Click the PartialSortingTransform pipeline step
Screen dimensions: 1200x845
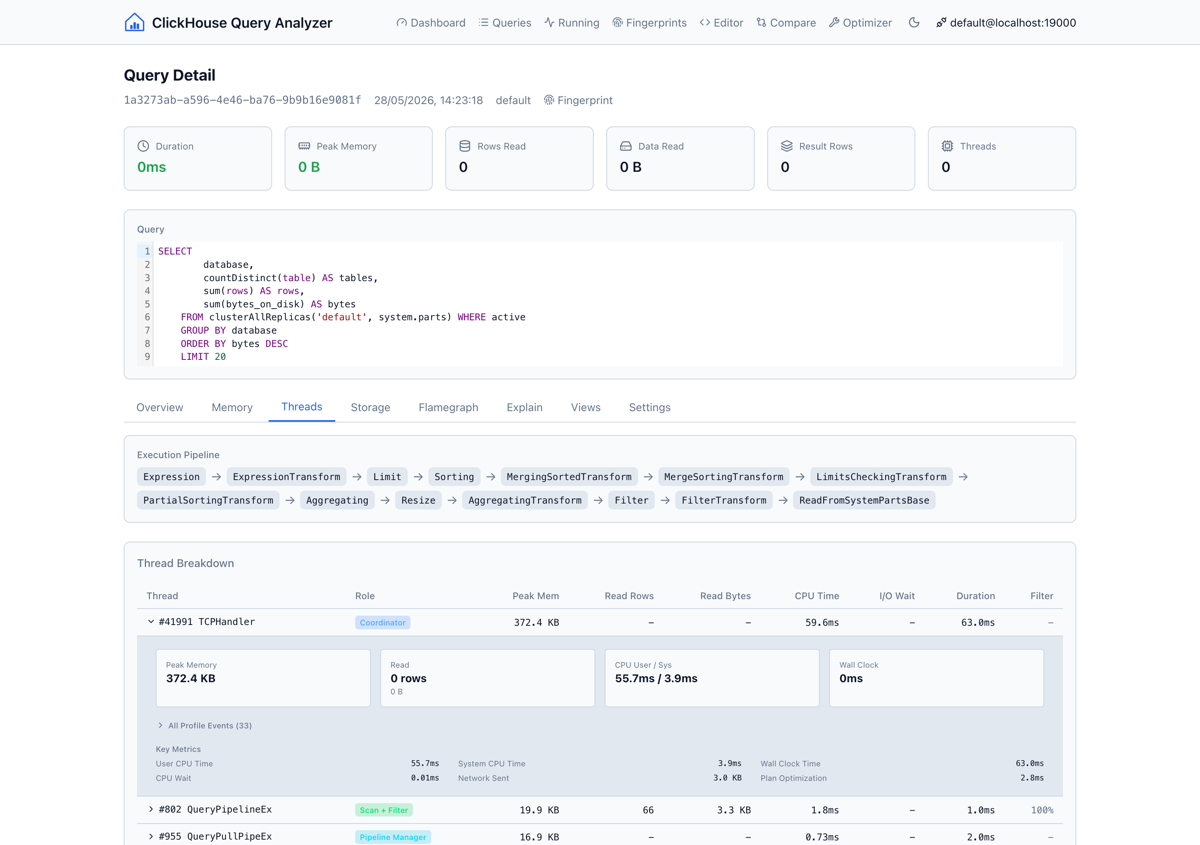(208, 500)
